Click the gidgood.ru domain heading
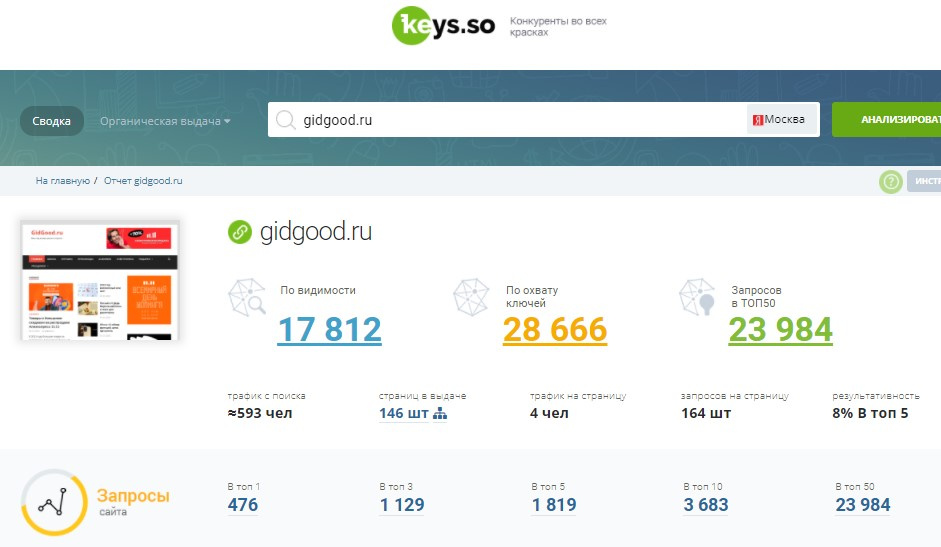 (316, 232)
